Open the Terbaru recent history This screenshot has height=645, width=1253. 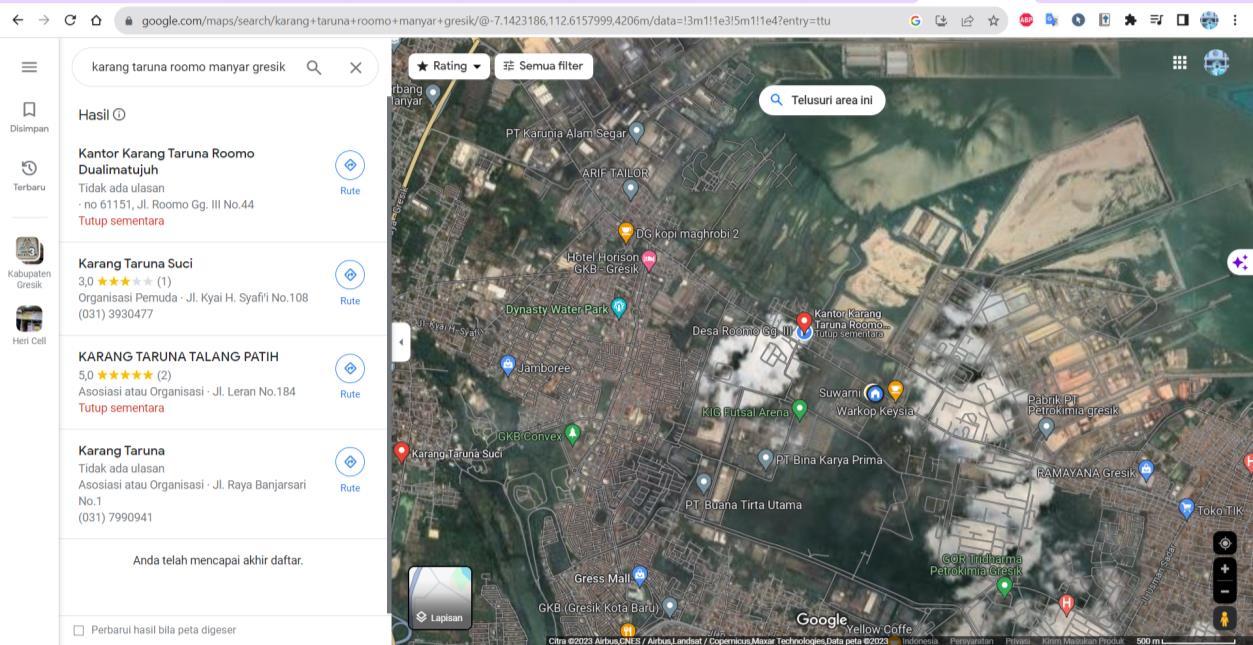click(29, 174)
